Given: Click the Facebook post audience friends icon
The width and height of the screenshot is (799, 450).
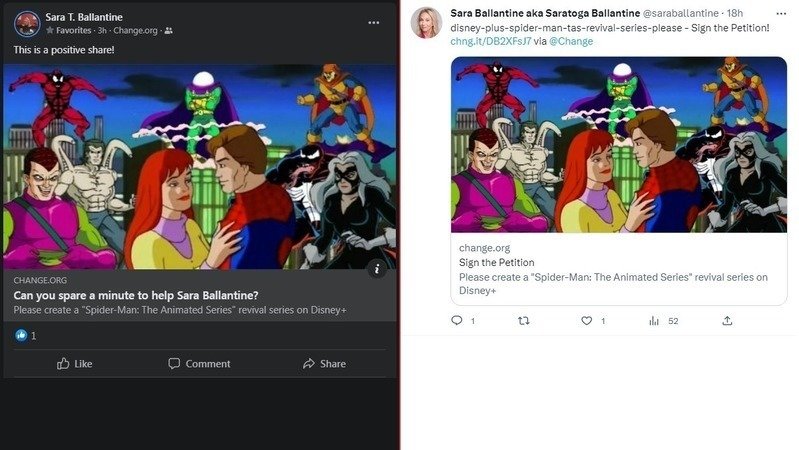Looking at the screenshot, I should (x=168, y=31).
